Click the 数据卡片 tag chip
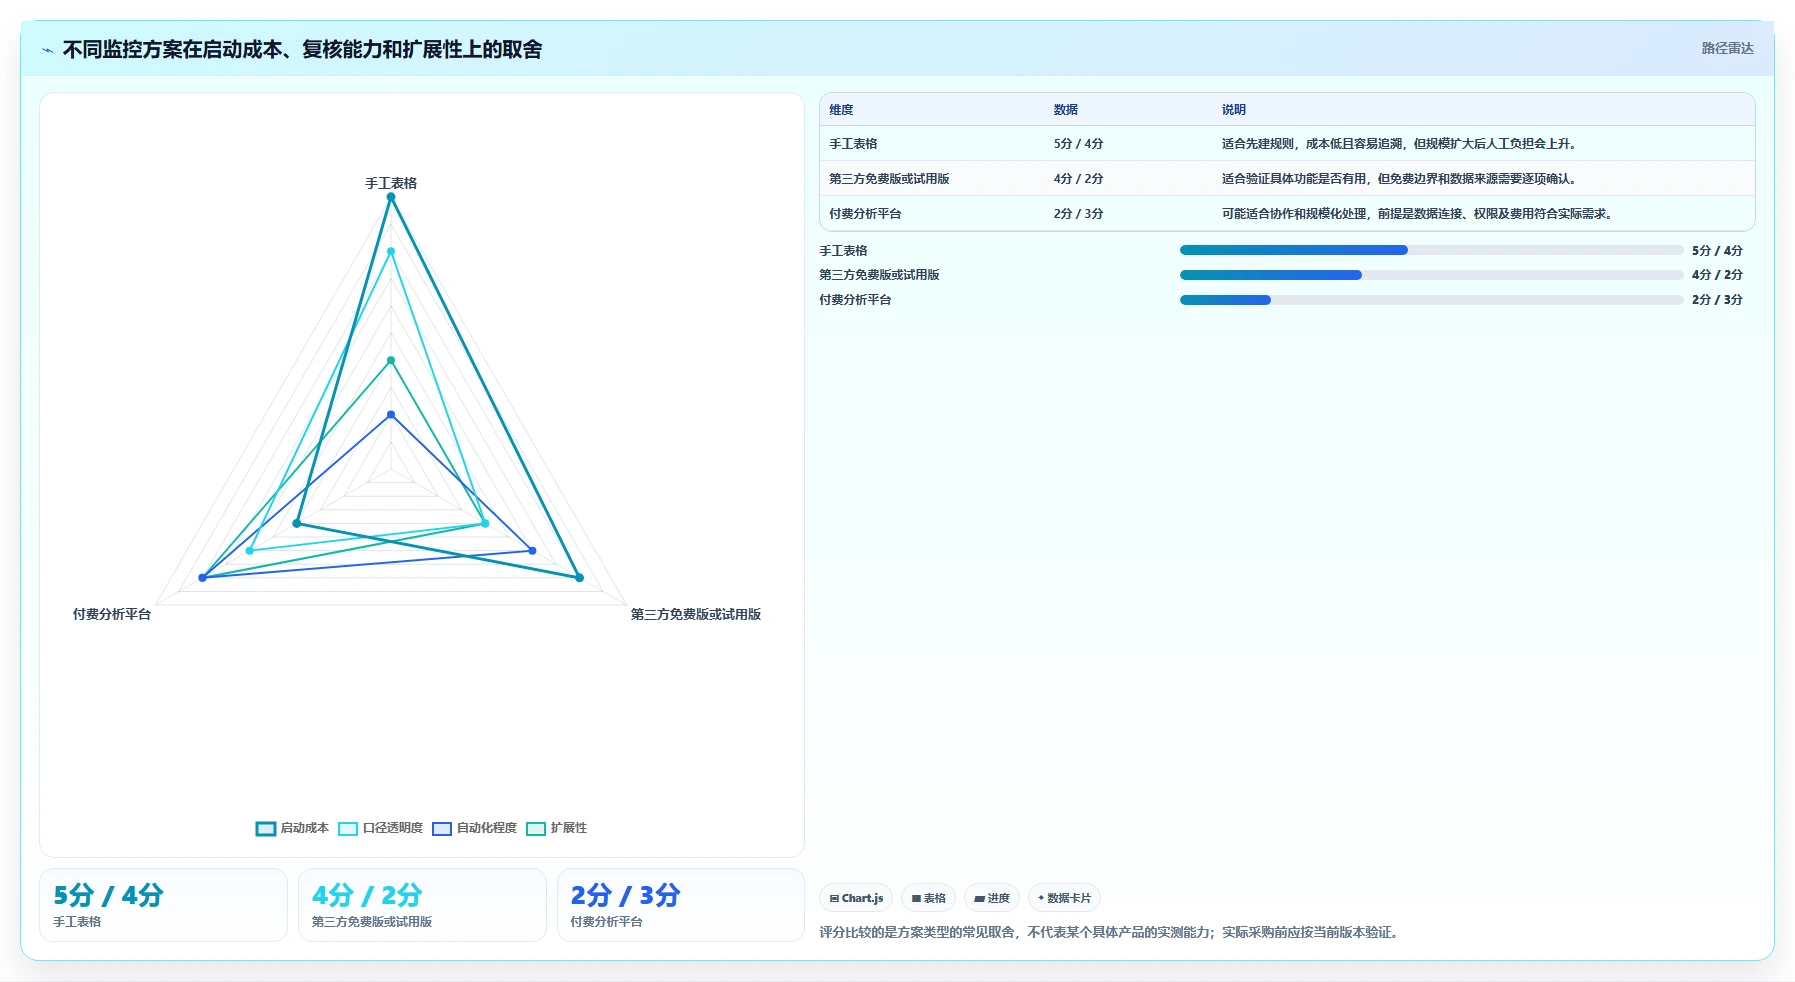 [x=1064, y=898]
